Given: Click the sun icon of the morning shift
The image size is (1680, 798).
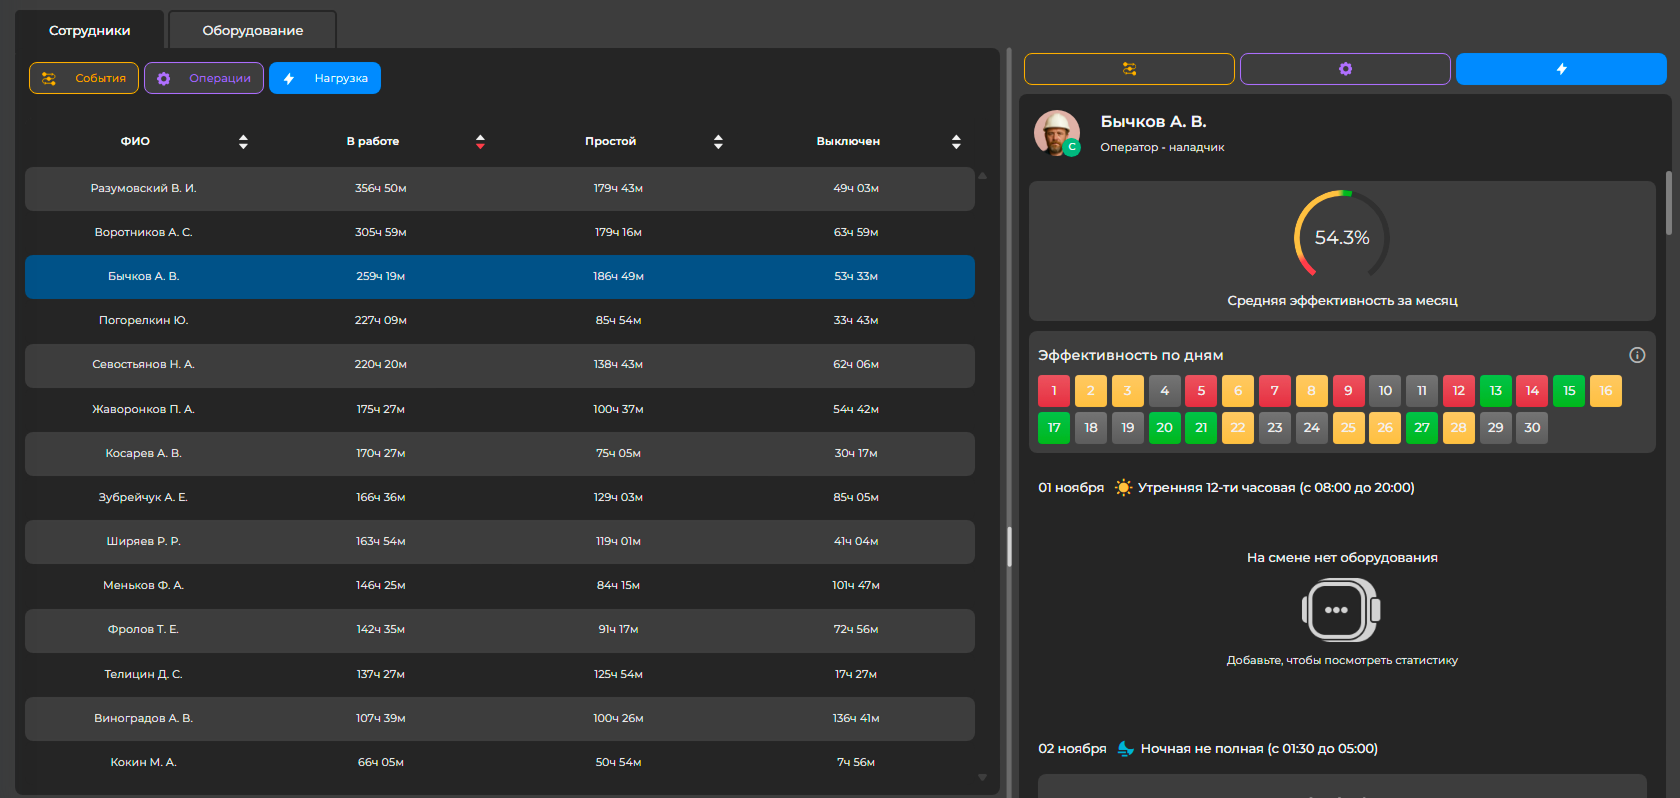Looking at the screenshot, I should 1123,488.
